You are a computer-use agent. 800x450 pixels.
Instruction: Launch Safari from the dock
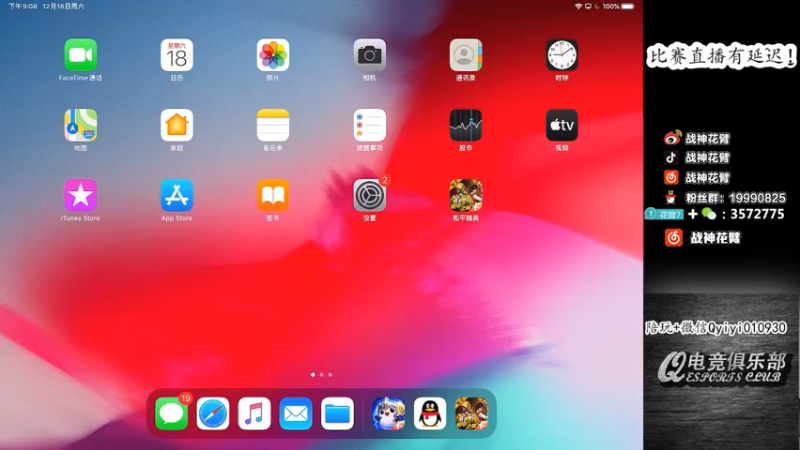pyautogui.click(x=213, y=413)
